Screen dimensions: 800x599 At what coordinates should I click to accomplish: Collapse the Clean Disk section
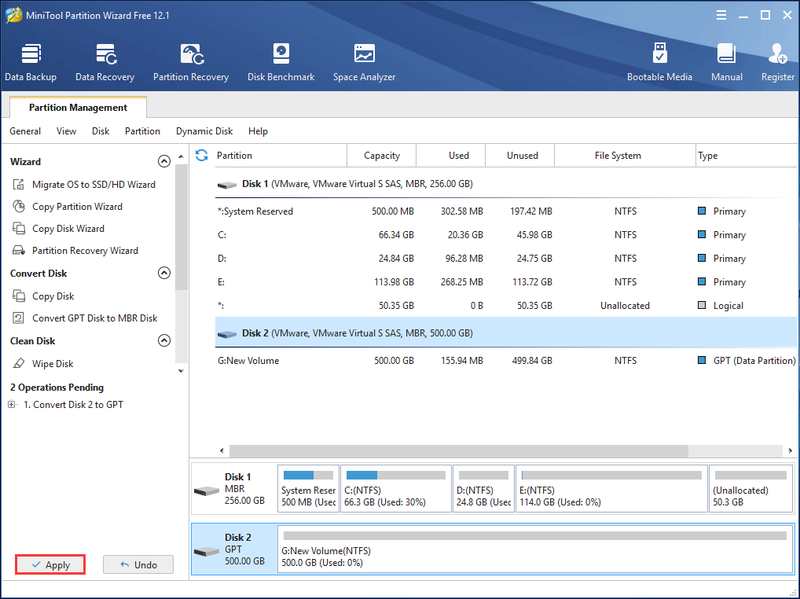164,340
